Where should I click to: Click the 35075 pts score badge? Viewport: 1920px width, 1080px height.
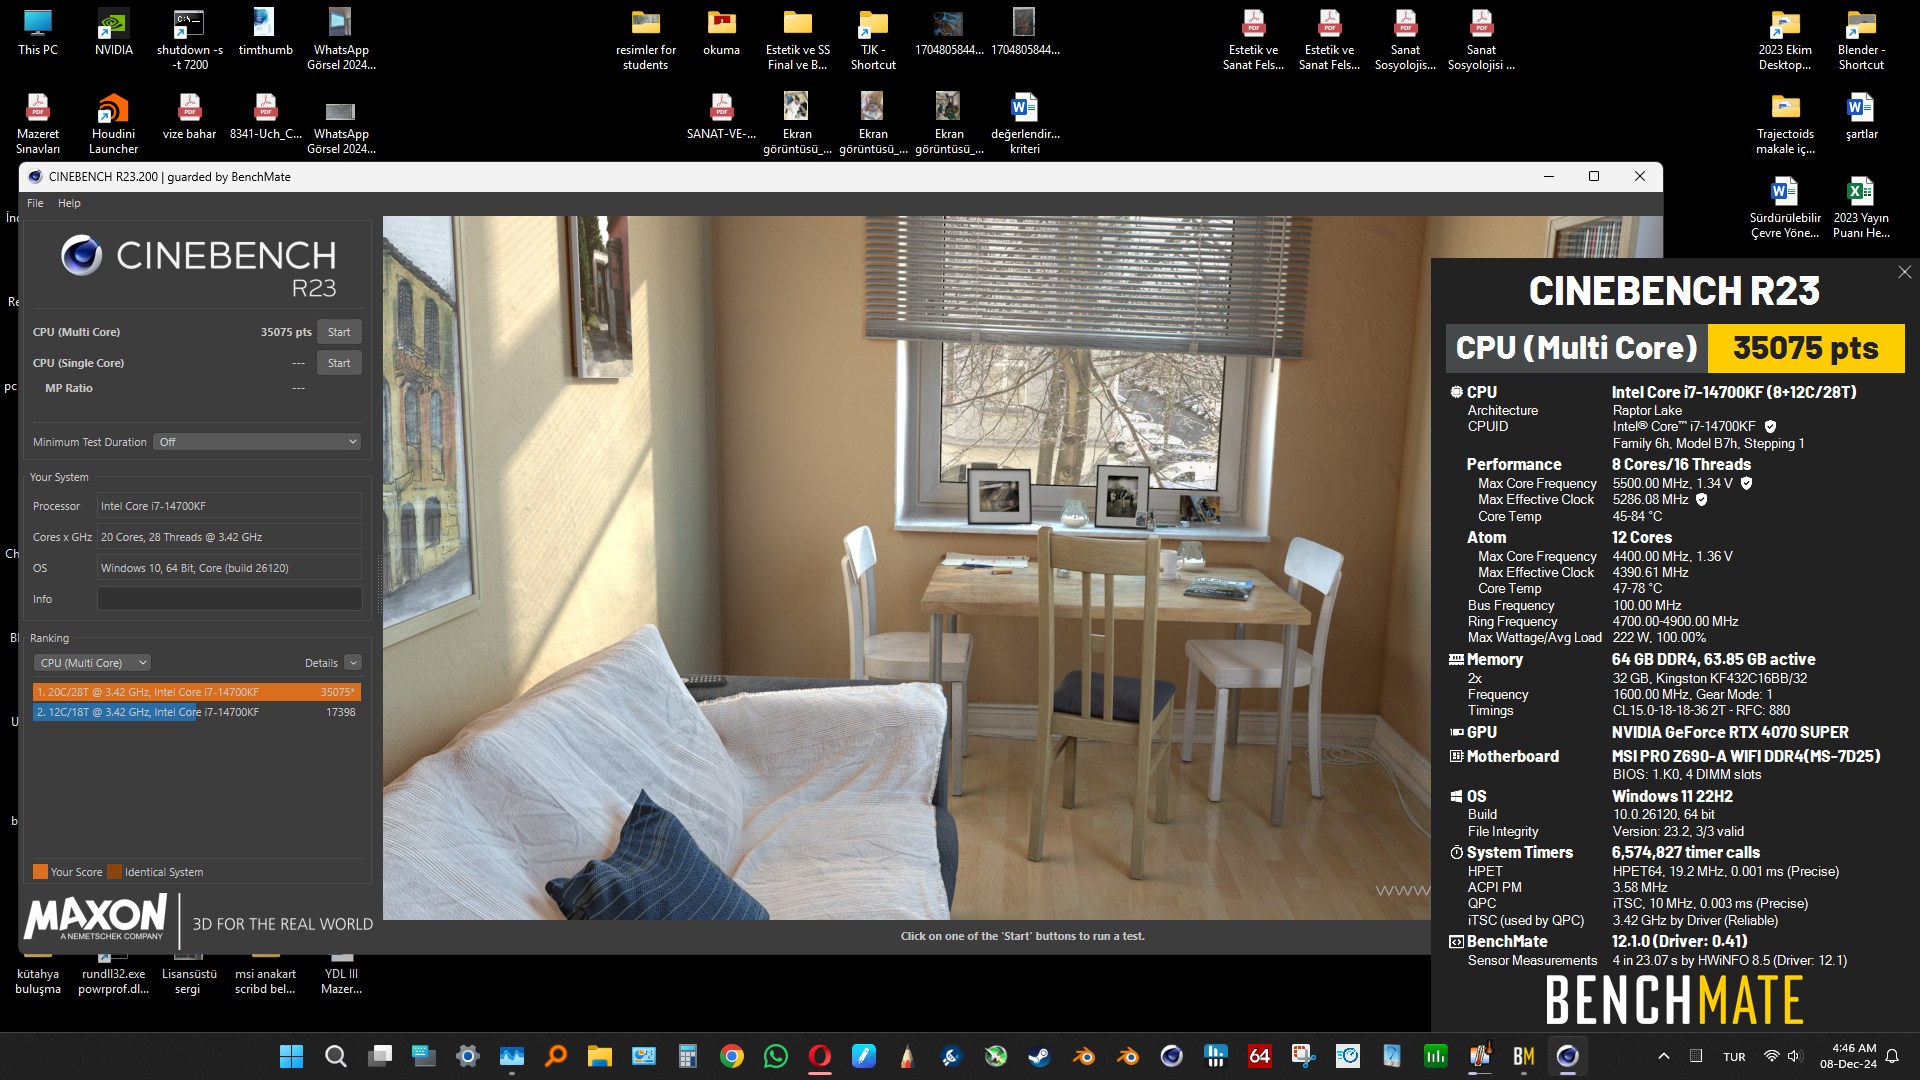click(1805, 348)
